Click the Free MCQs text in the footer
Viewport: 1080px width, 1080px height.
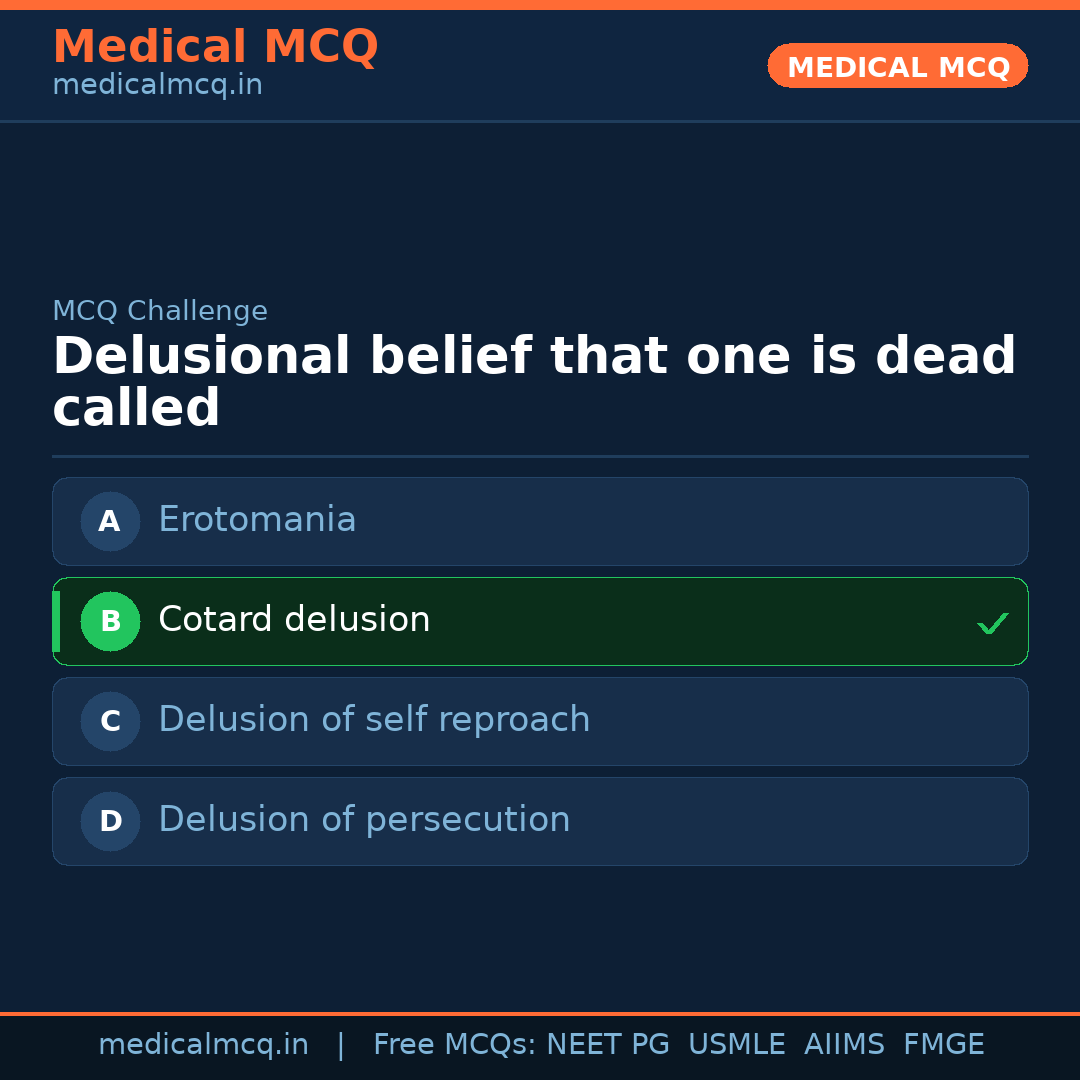(455, 1045)
